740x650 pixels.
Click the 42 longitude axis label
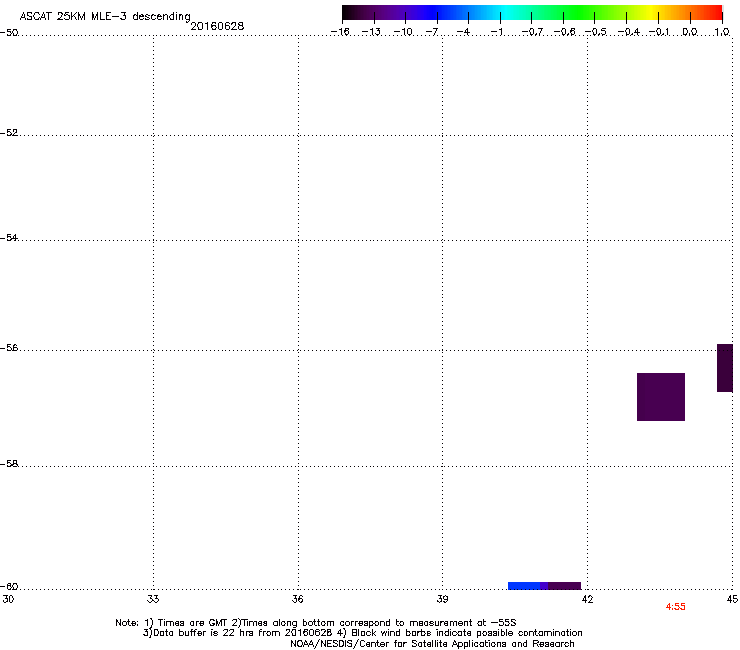pos(587,599)
